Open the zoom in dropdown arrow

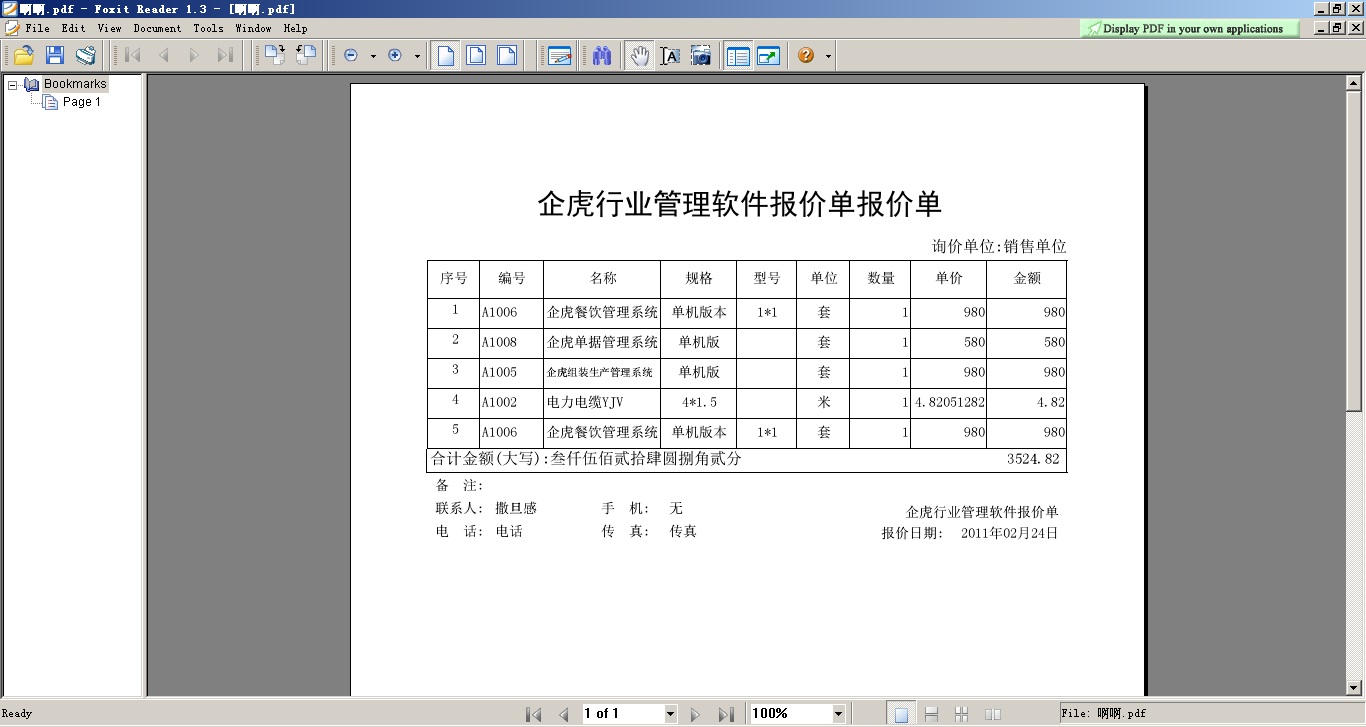tap(417, 57)
